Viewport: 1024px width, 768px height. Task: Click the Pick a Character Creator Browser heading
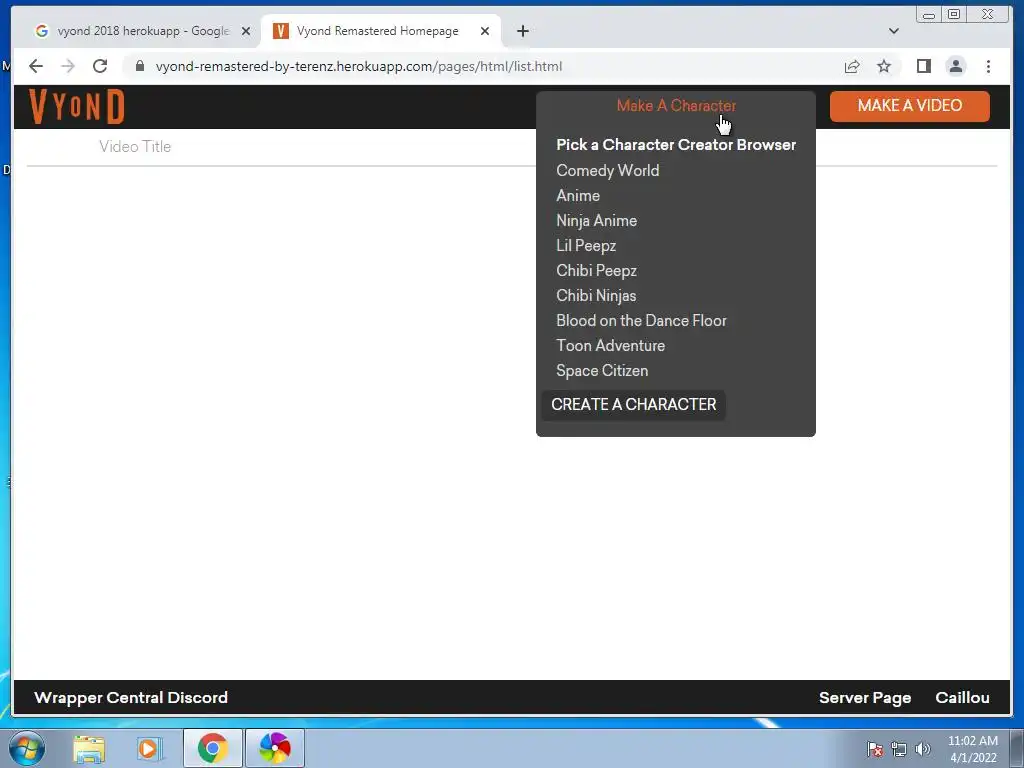coord(676,144)
